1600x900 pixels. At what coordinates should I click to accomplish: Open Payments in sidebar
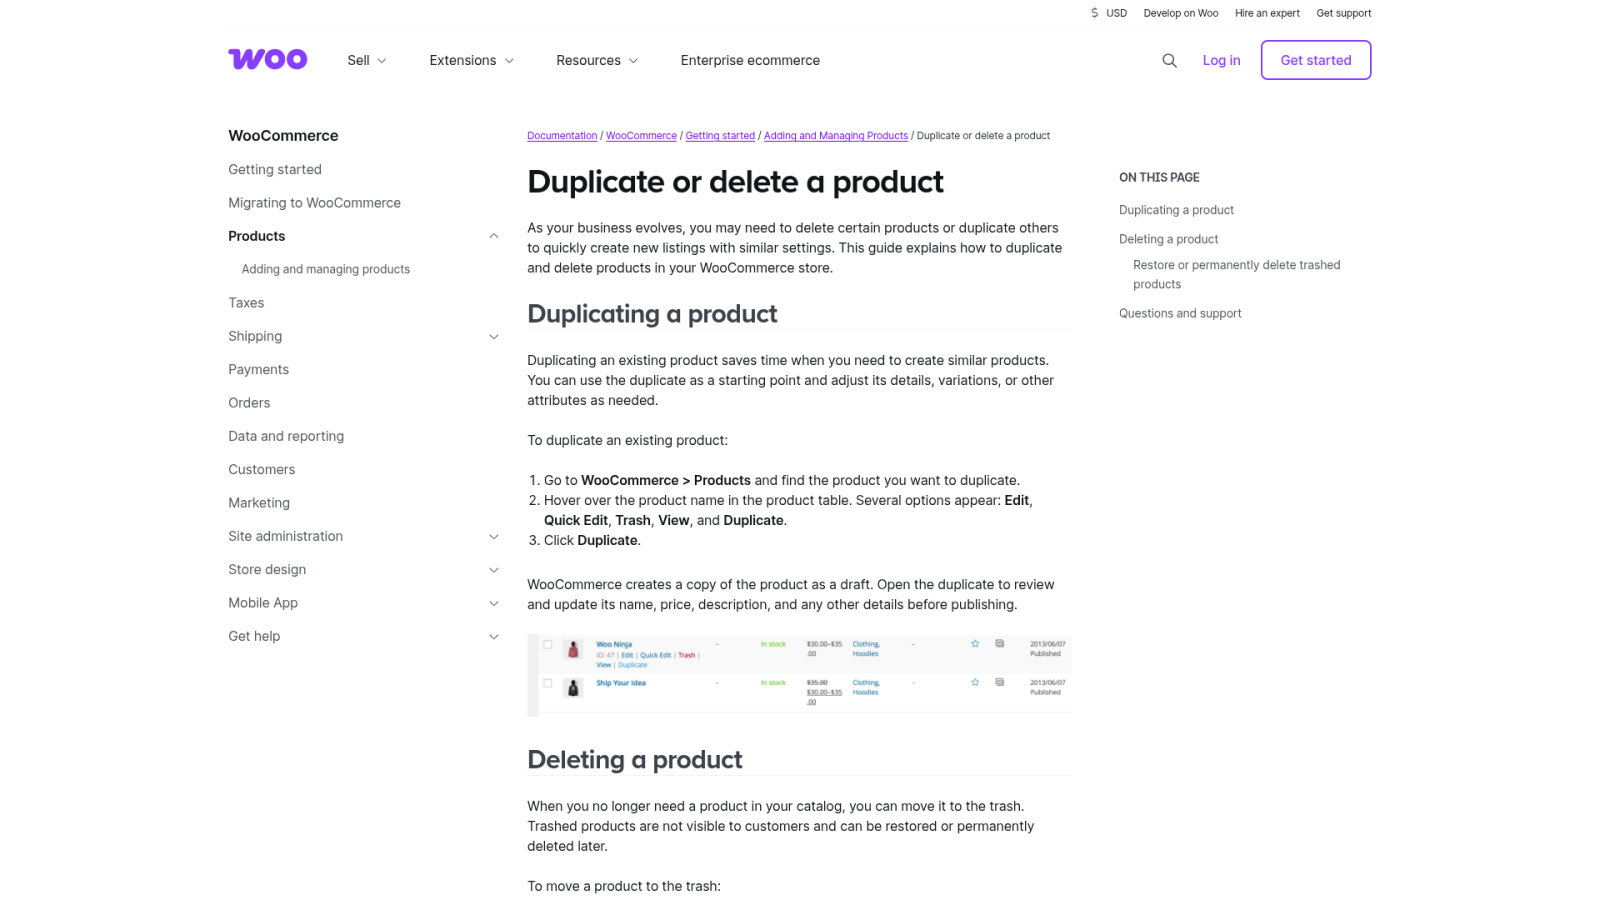coord(258,369)
